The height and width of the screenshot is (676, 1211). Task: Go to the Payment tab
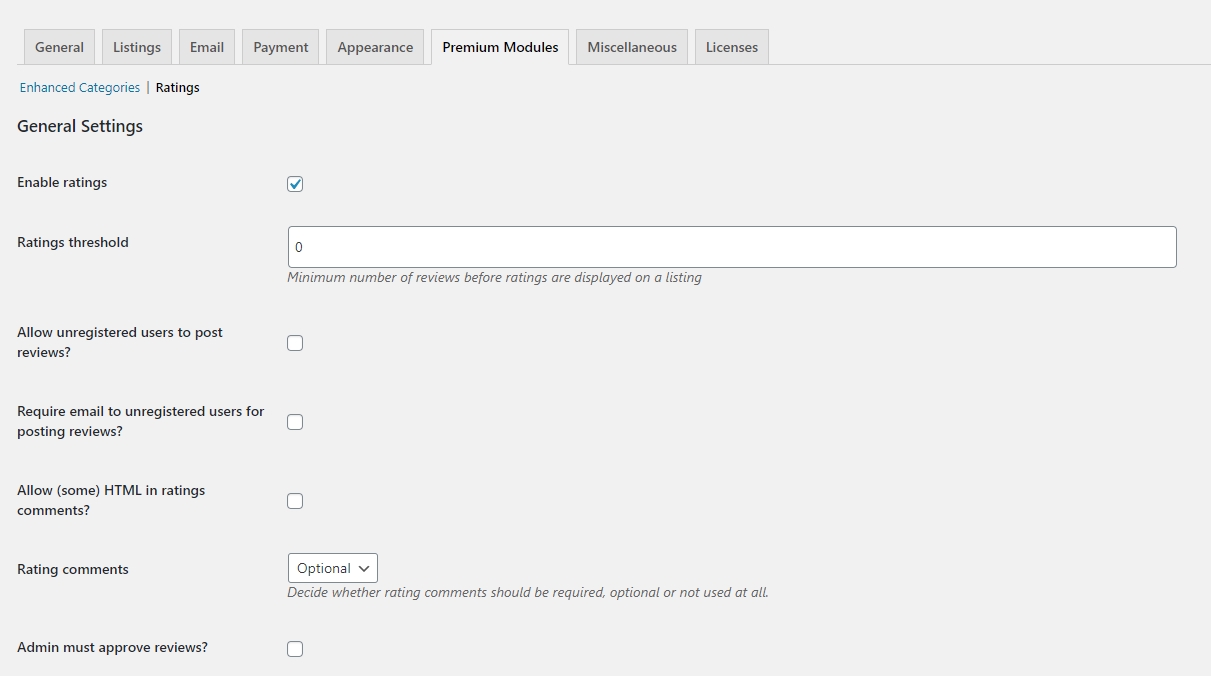pos(281,47)
